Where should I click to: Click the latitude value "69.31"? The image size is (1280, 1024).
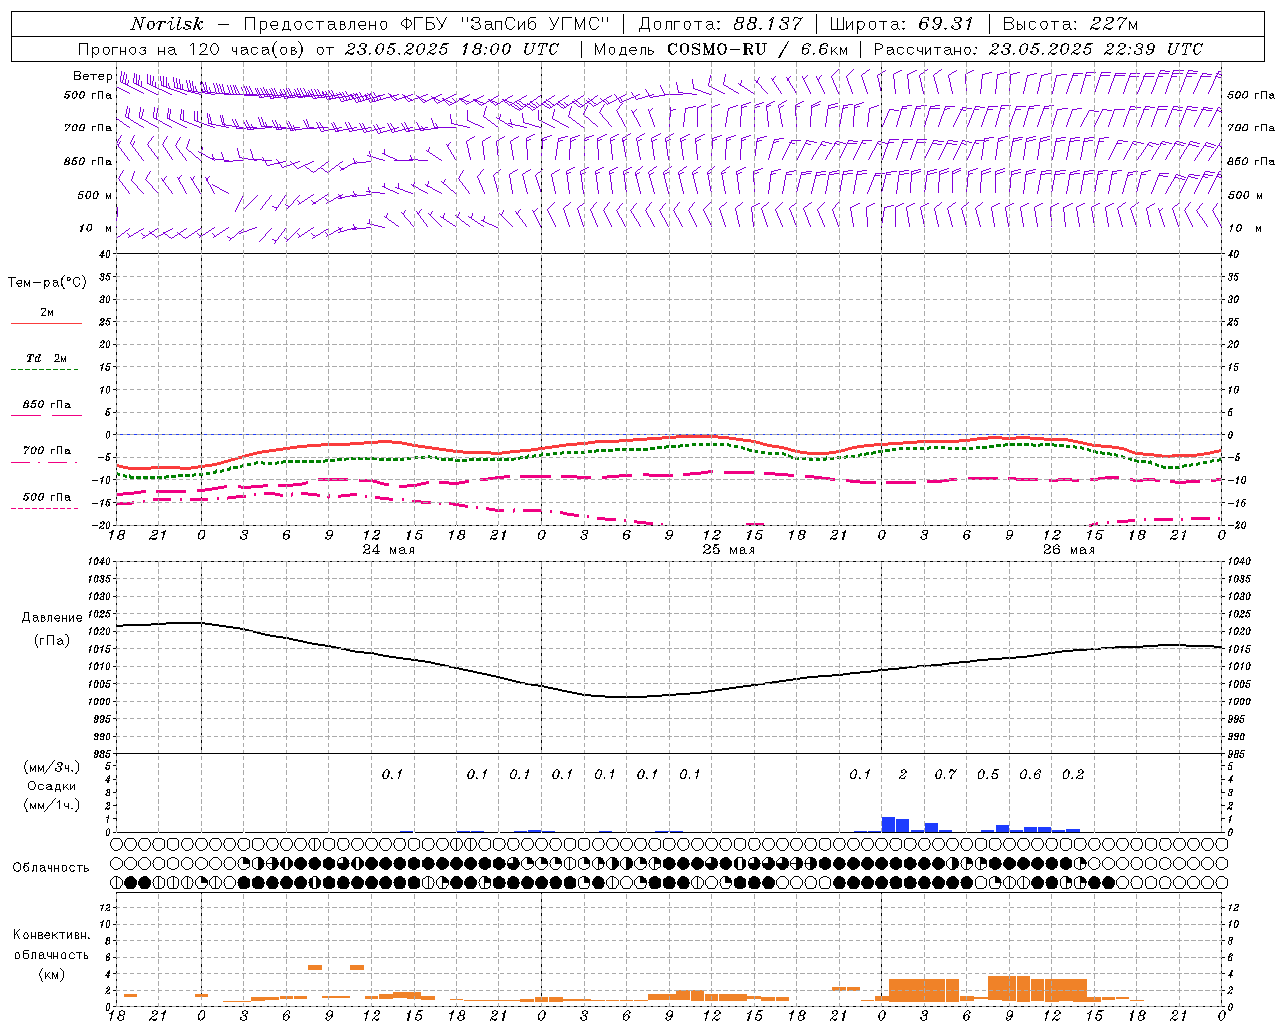[946, 24]
